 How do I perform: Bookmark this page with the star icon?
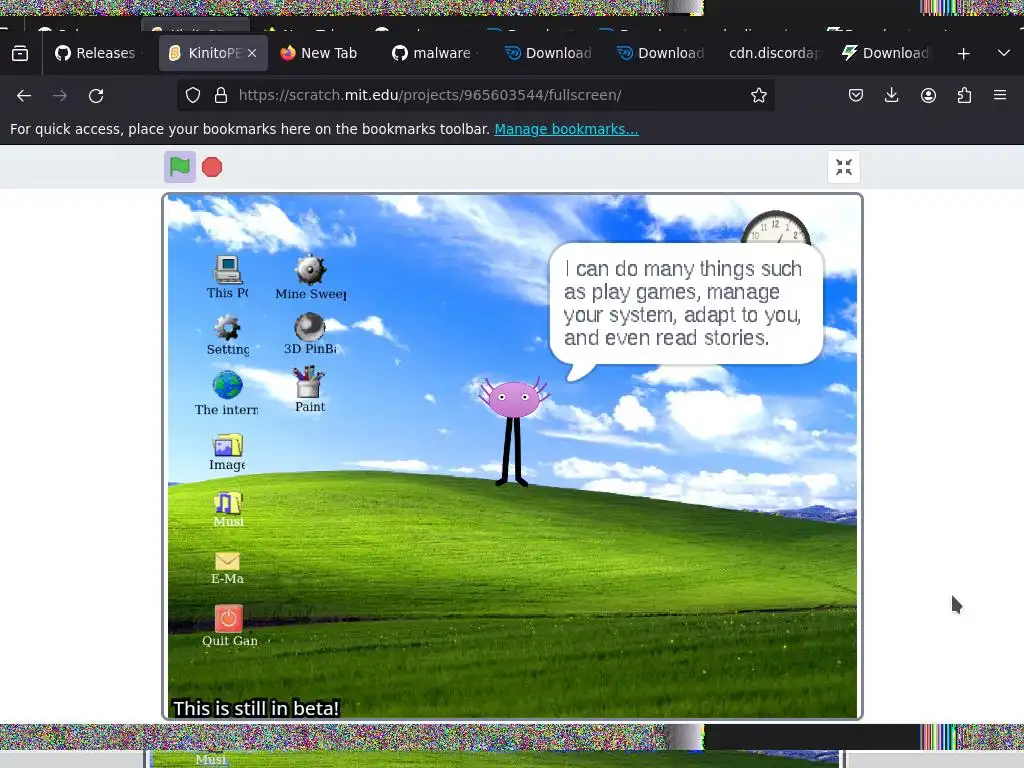click(758, 95)
